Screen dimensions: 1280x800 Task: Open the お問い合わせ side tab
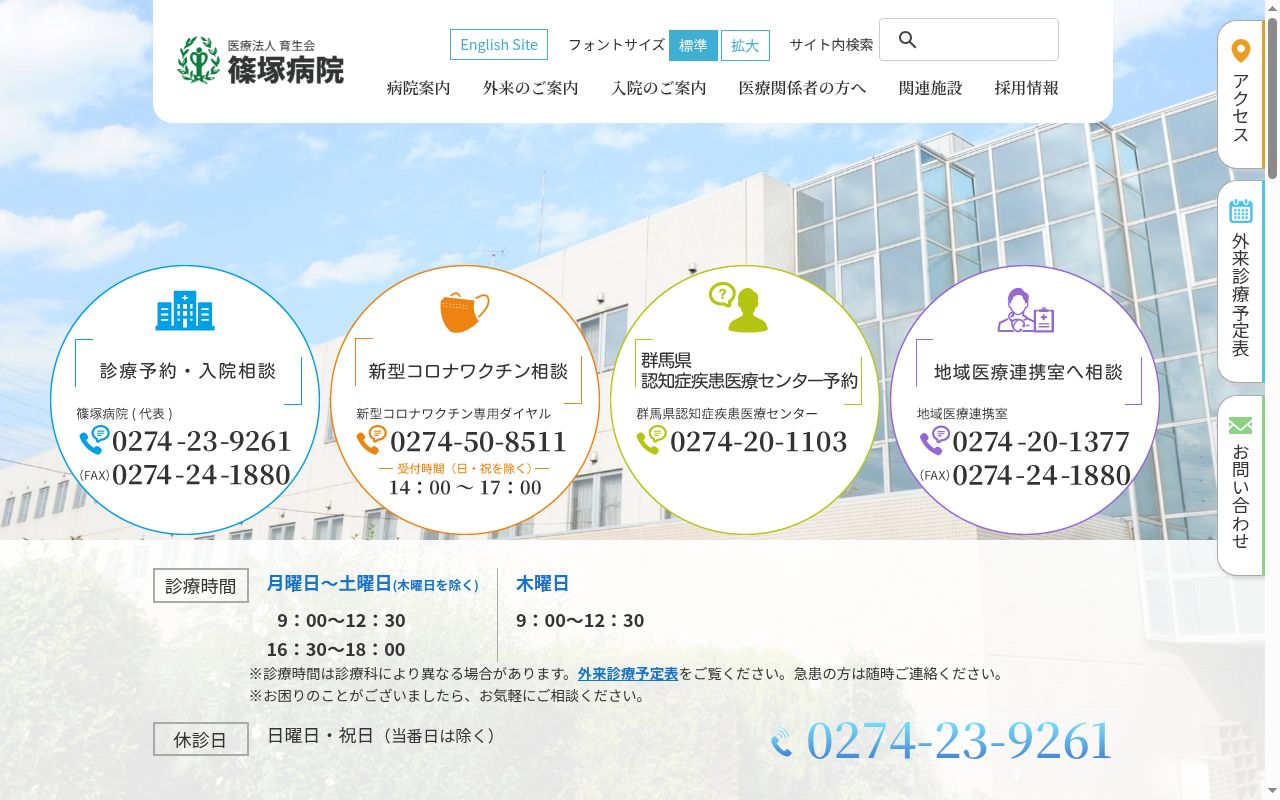[x=1240, y=485]
